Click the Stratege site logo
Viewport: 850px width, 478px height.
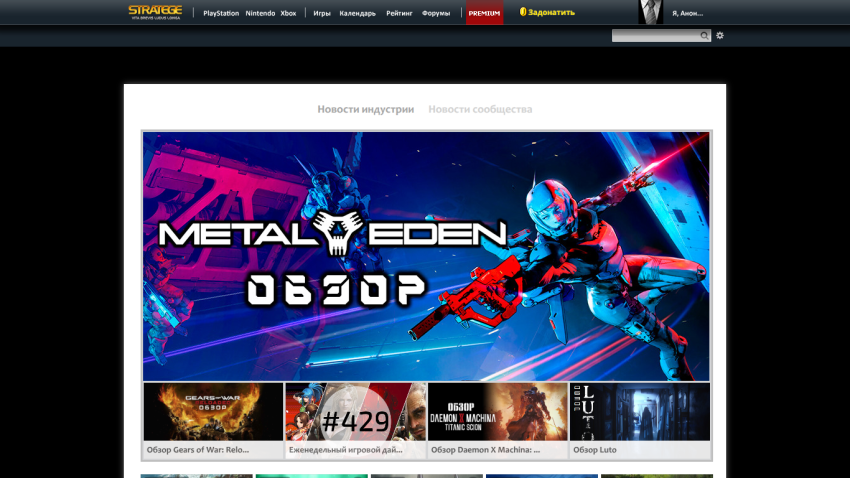coord(155,12)
